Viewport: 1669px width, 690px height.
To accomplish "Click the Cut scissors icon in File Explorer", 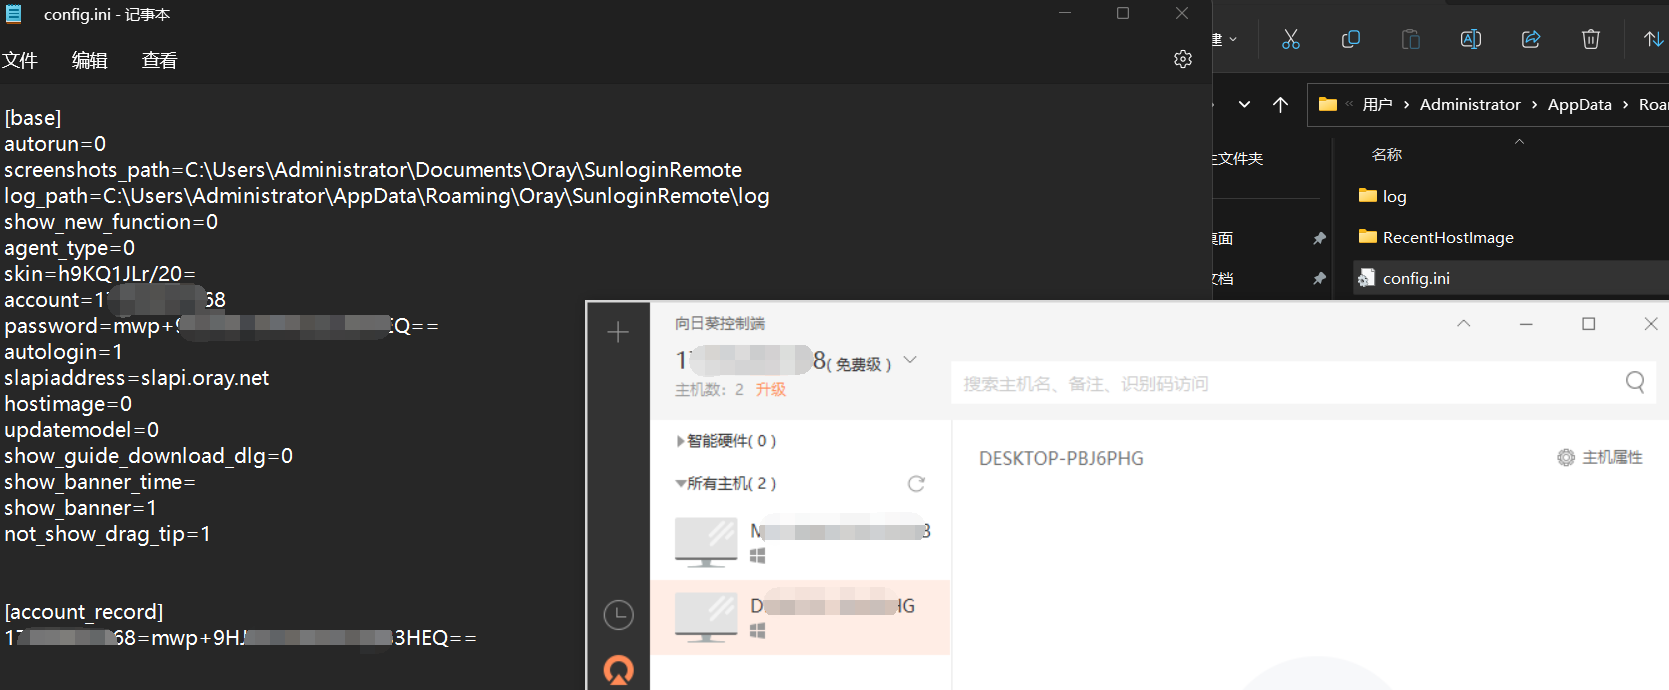I will (1291, 39).
